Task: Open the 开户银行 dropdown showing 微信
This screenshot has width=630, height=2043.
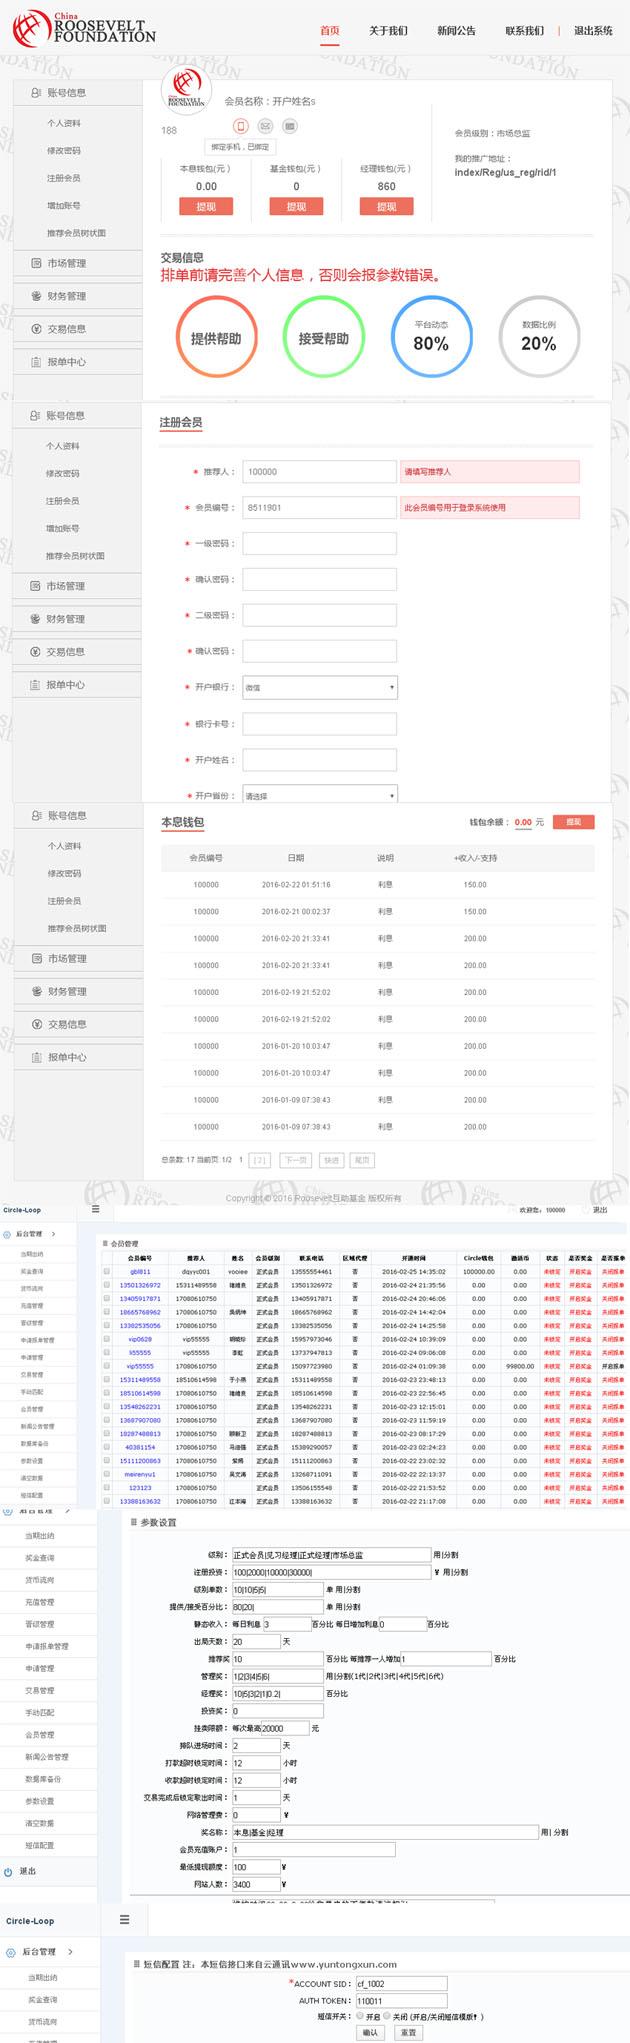Action: [319, 687]
